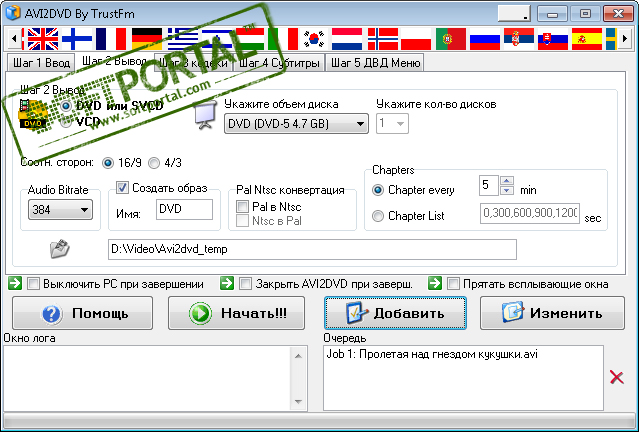Select Job 1 Пролетая над гнездом кукушки.avi
639x432 pixels.
pyautogui.click(x=432, y=354)
